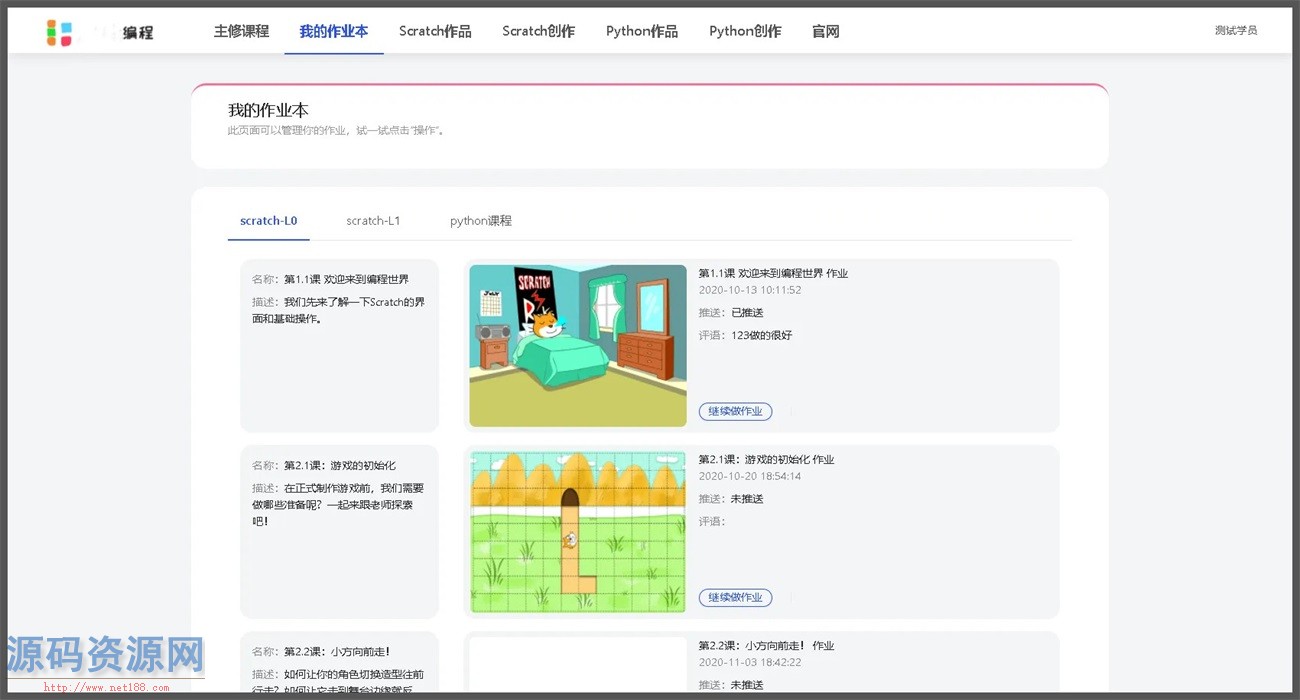Click the 编程 brand text beside the logo
Image resolution: width=1300 pixels, height=700 pixels.
pyautogui.click(x=138, y=32)
